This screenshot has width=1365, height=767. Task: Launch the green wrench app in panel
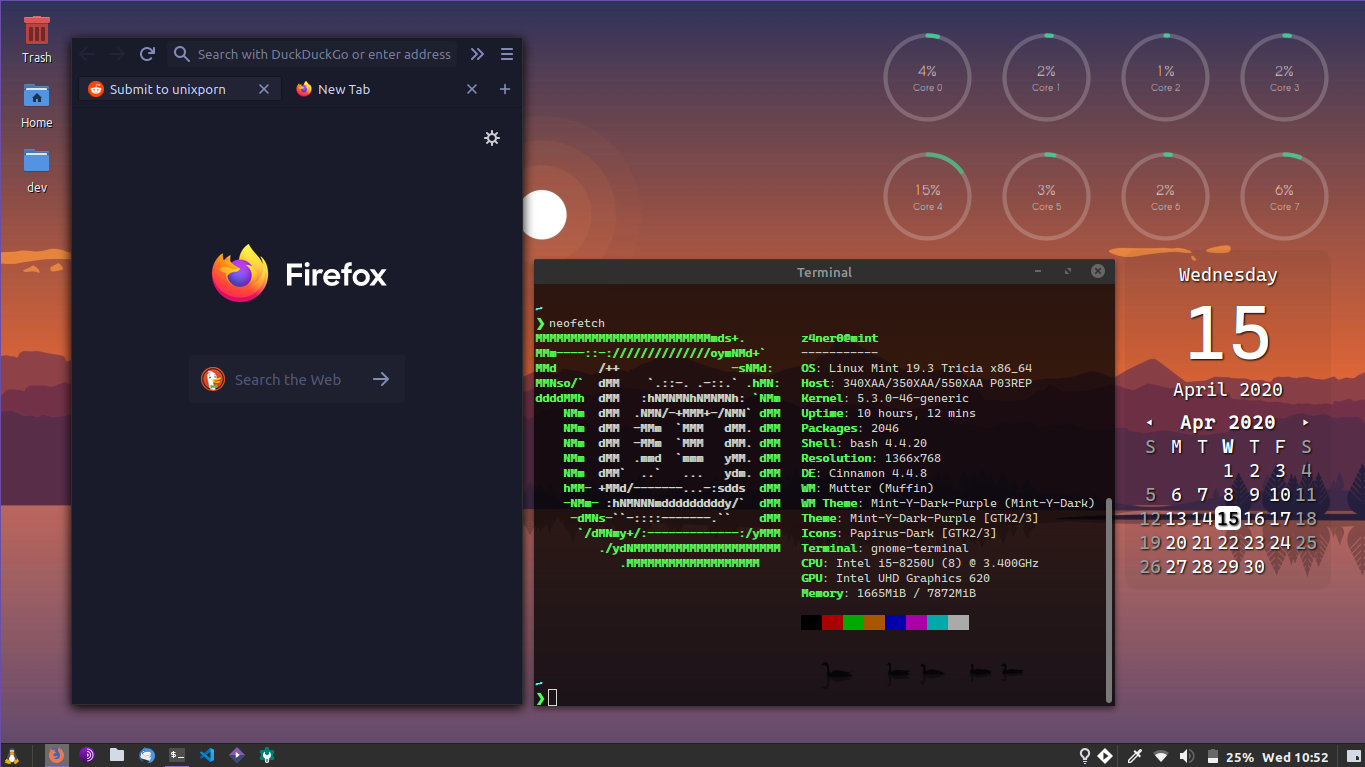(267, 755)
